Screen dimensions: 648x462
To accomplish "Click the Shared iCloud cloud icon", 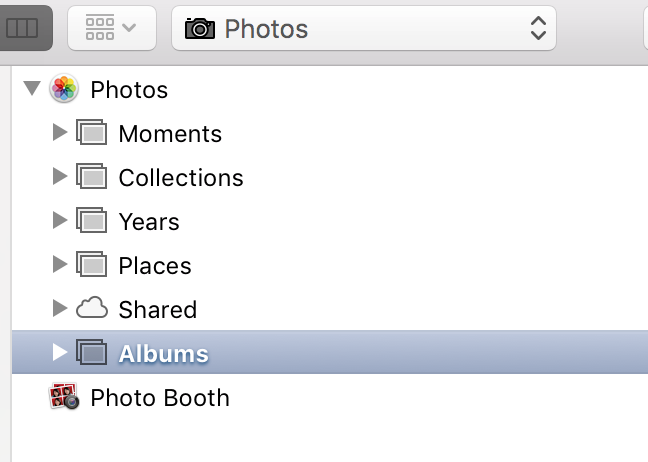I will point(92,308).
